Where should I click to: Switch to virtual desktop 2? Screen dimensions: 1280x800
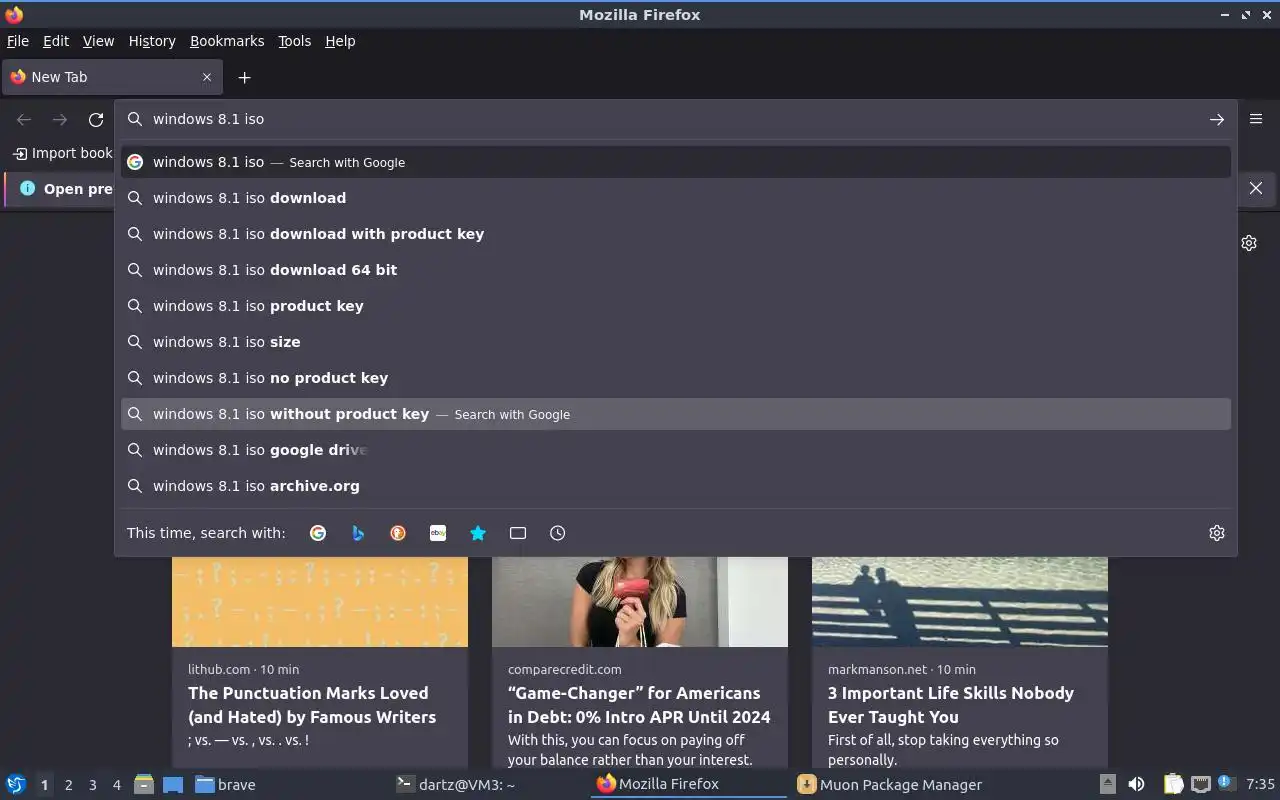click(68, 785)
